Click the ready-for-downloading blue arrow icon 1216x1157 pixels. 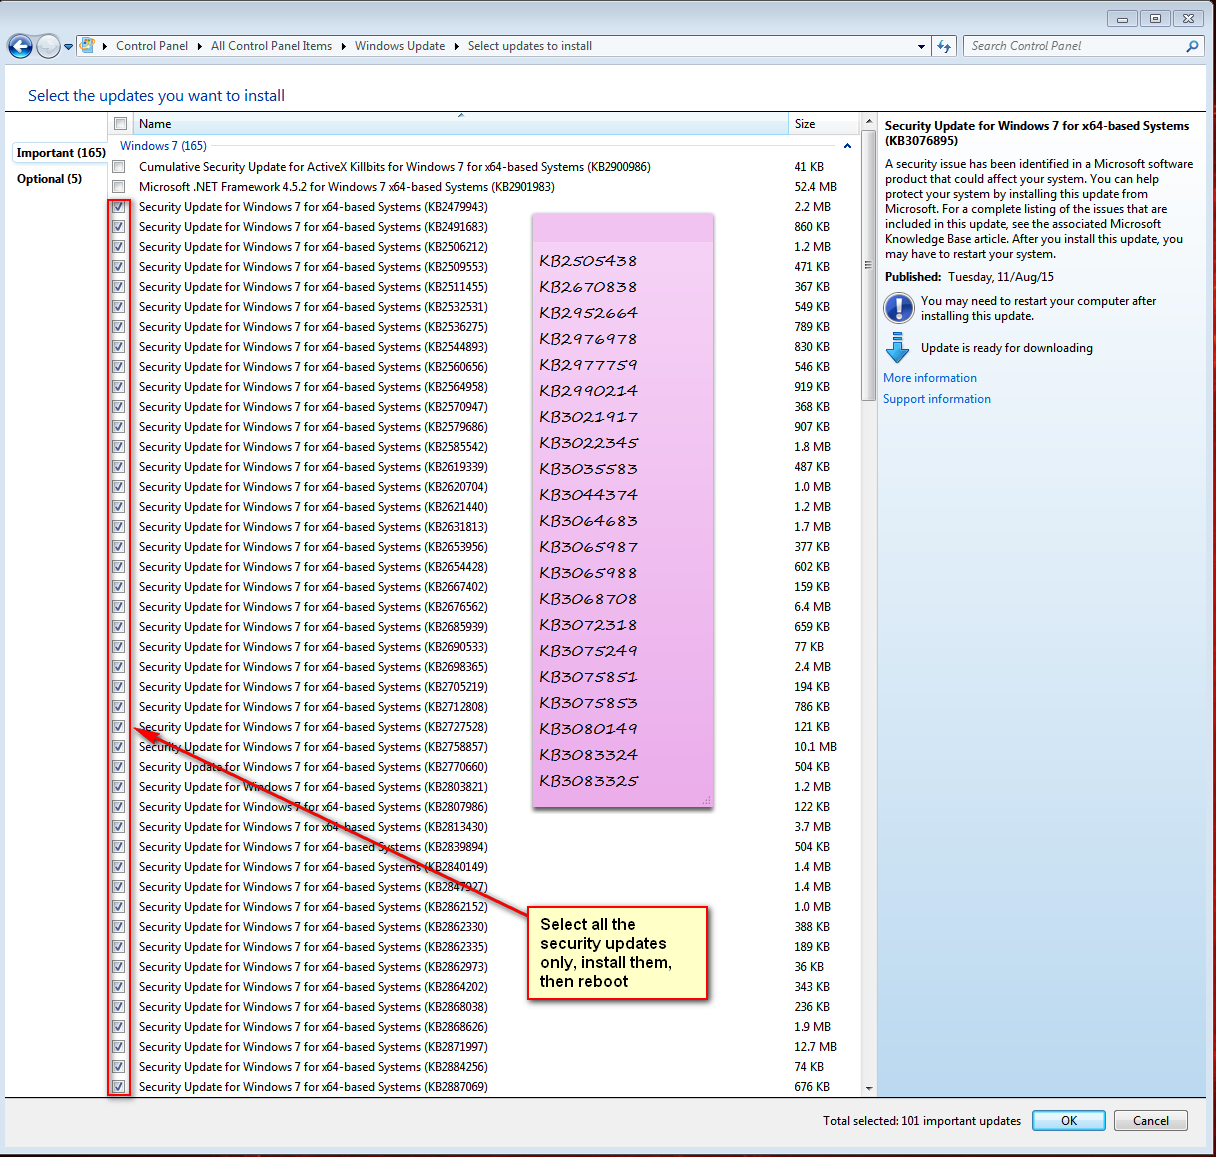pyautogui.click(x=898, y=347)
